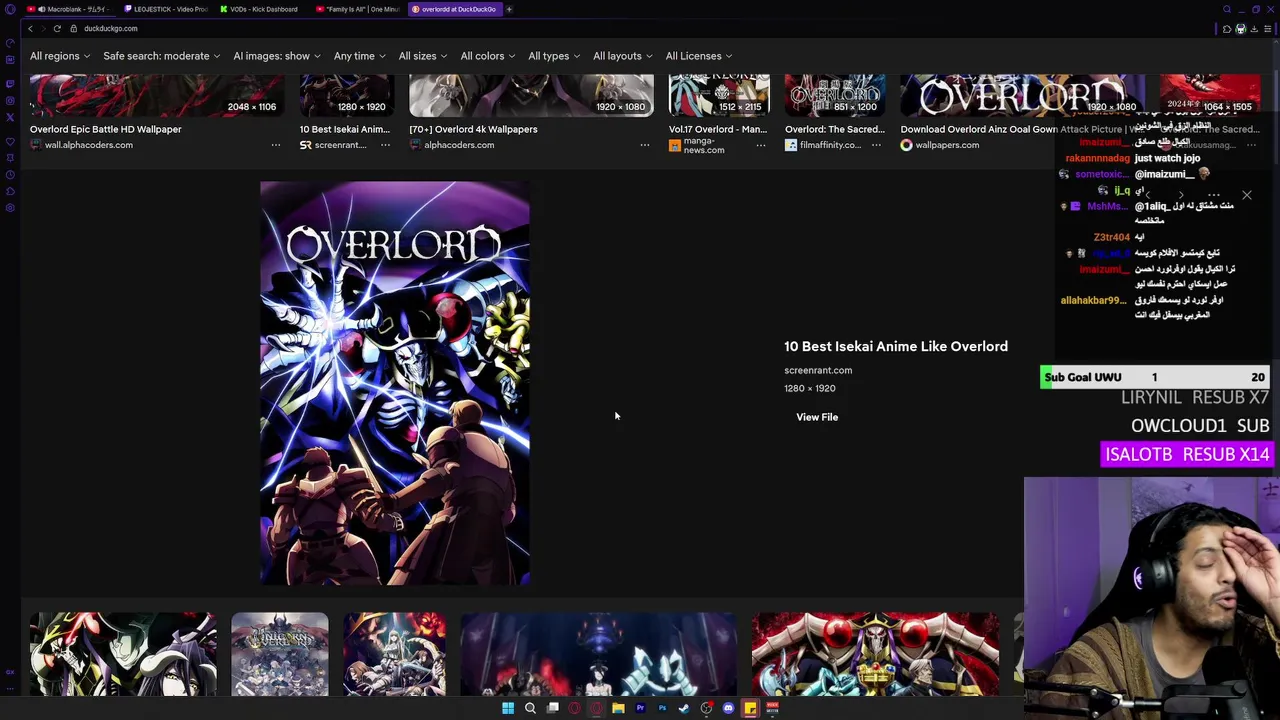Open Sticky Notes on taskbar

750,708
